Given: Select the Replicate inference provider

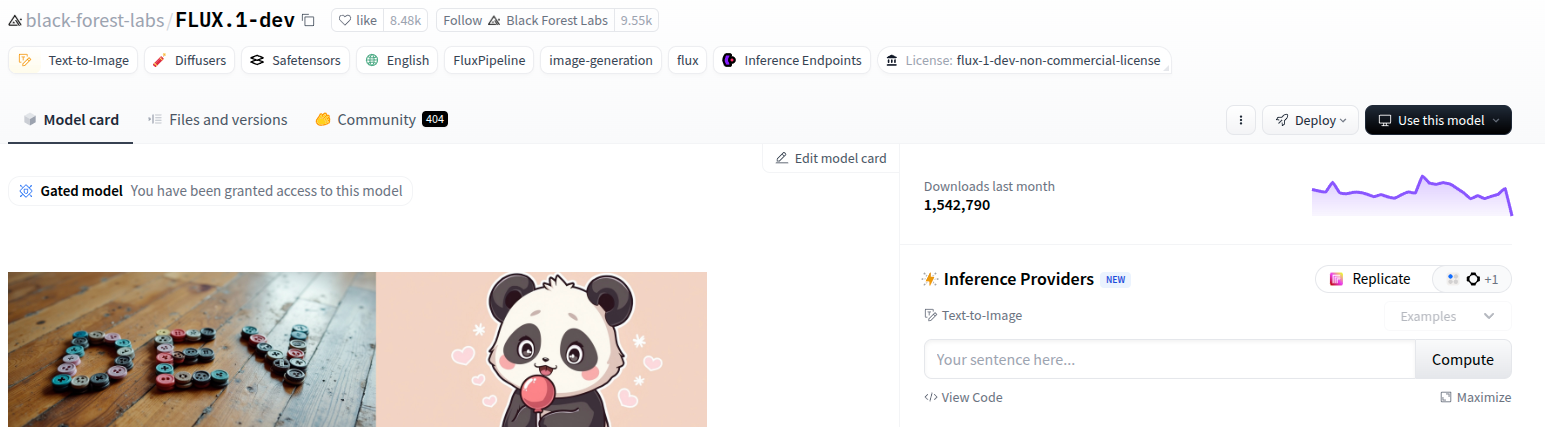Looking at the screenshot, I should 1370,279.
